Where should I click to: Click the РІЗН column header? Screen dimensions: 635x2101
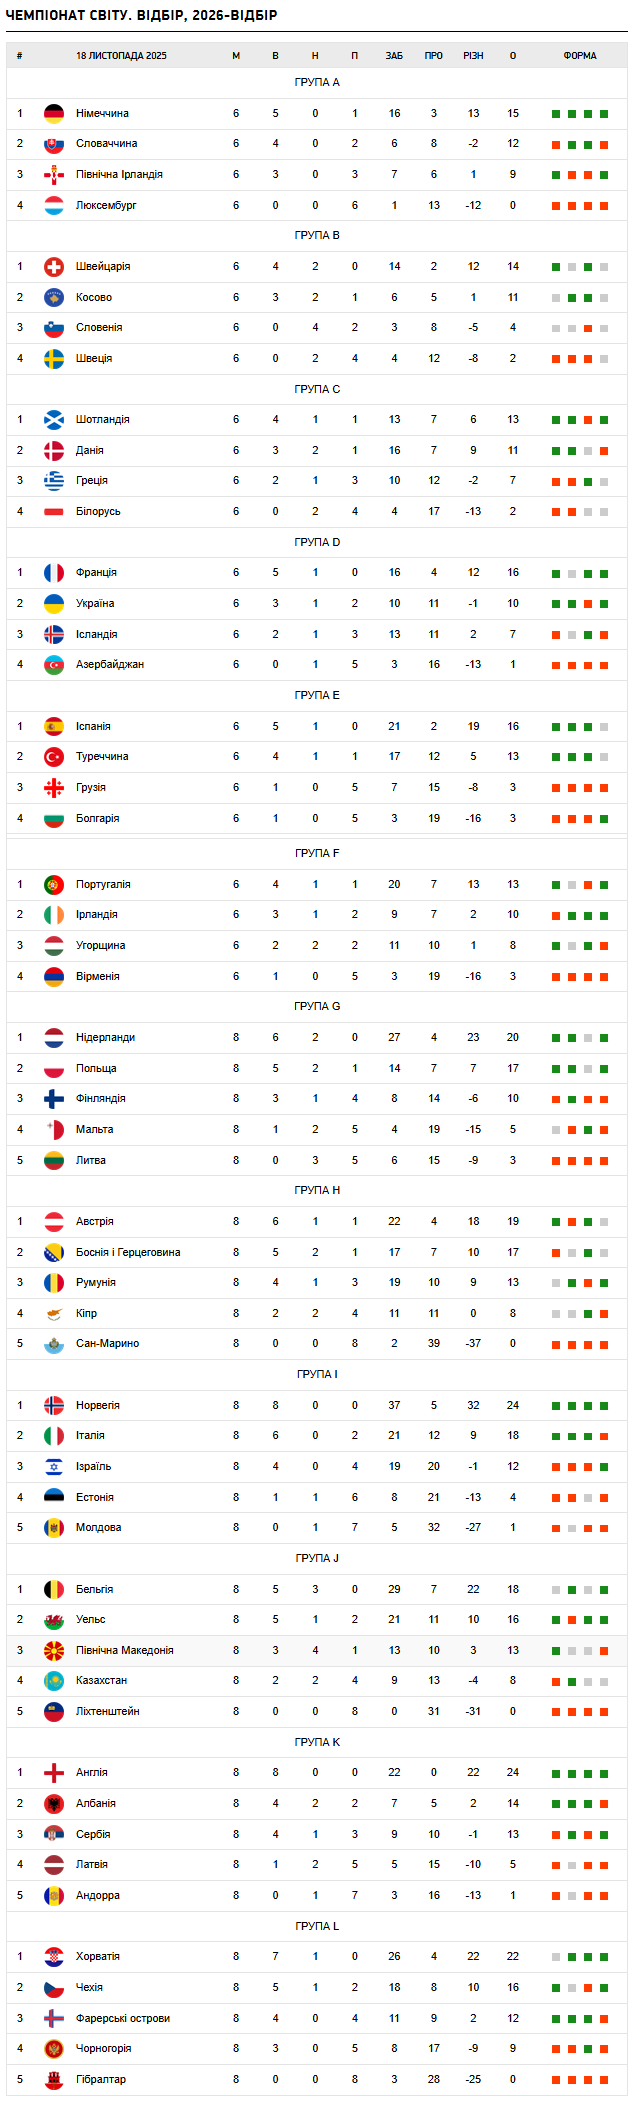(x=473, y=56)
